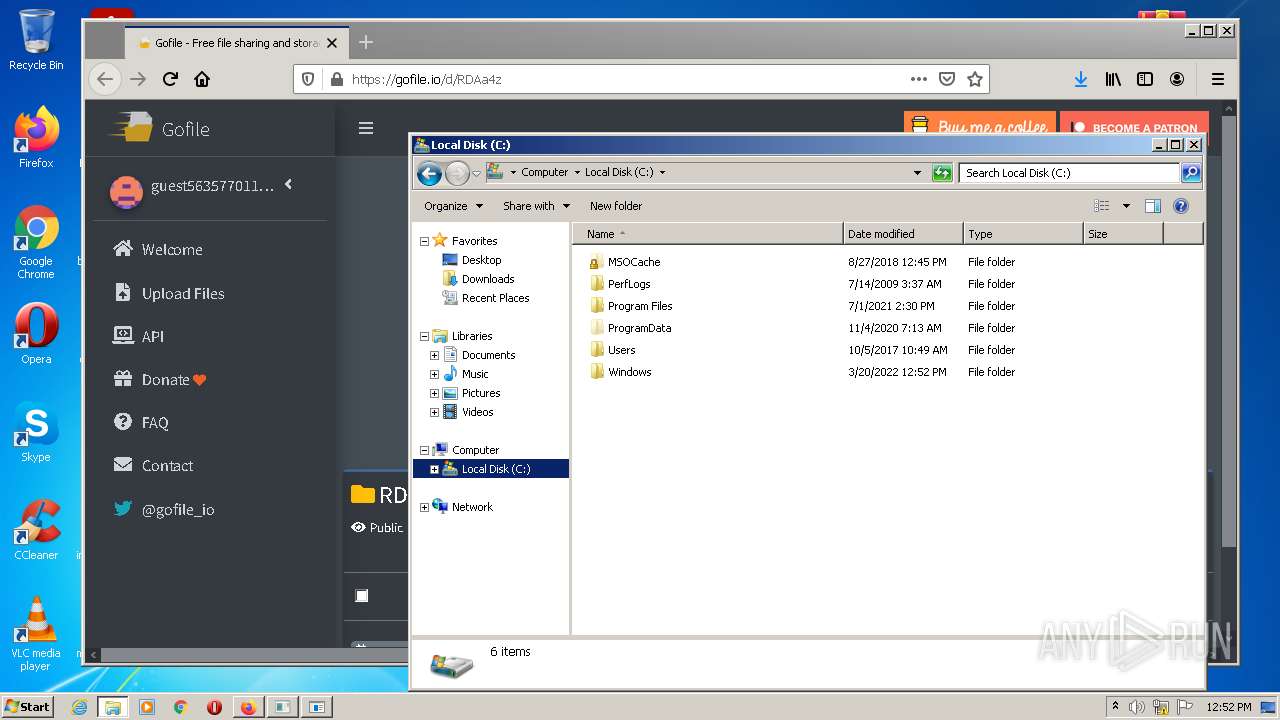Screen dimensions: 1280x720
Task: Open Explorer help via the question mark icon
Action: click(x=1180, y=206)
